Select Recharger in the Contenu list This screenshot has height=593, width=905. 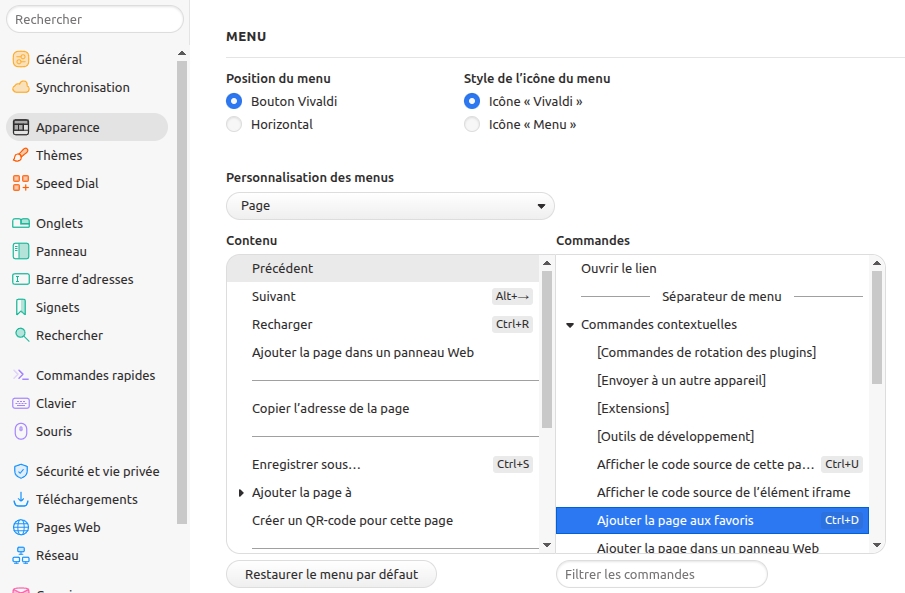[x=282, y=324]
